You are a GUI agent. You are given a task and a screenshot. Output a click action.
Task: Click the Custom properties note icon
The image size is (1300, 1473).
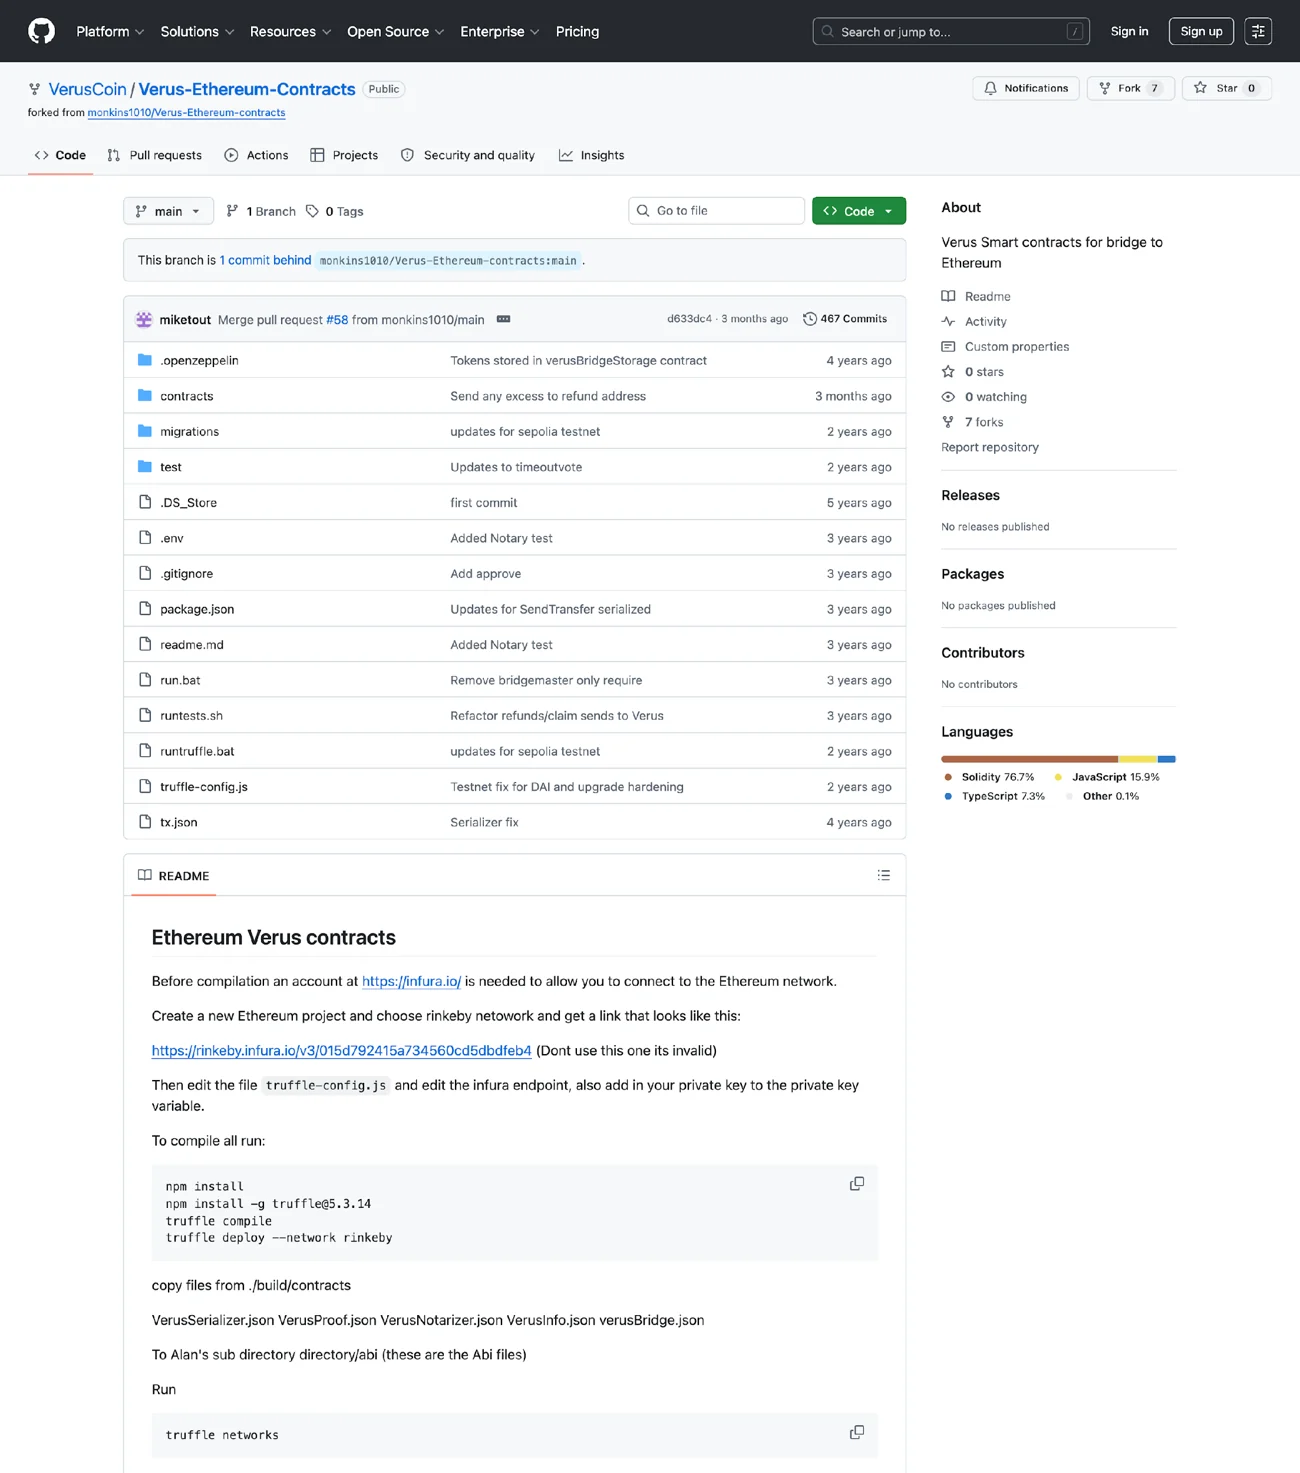coord(948,347)
